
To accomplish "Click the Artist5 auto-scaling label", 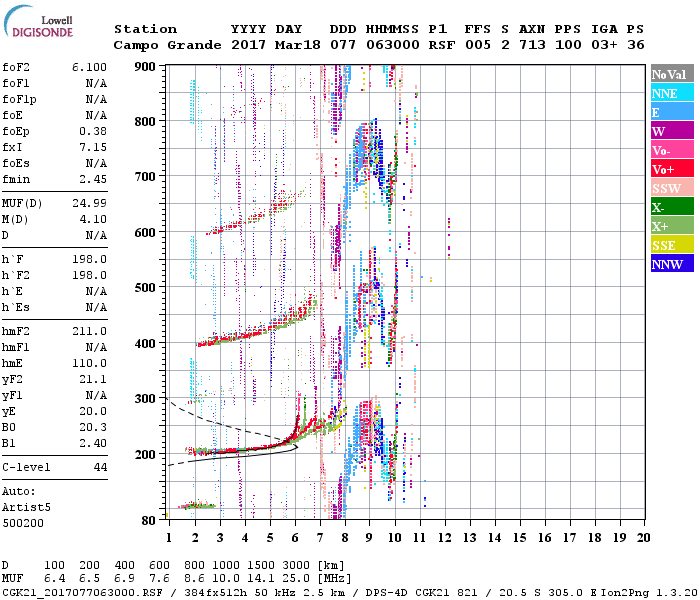I will click(26, 508).
